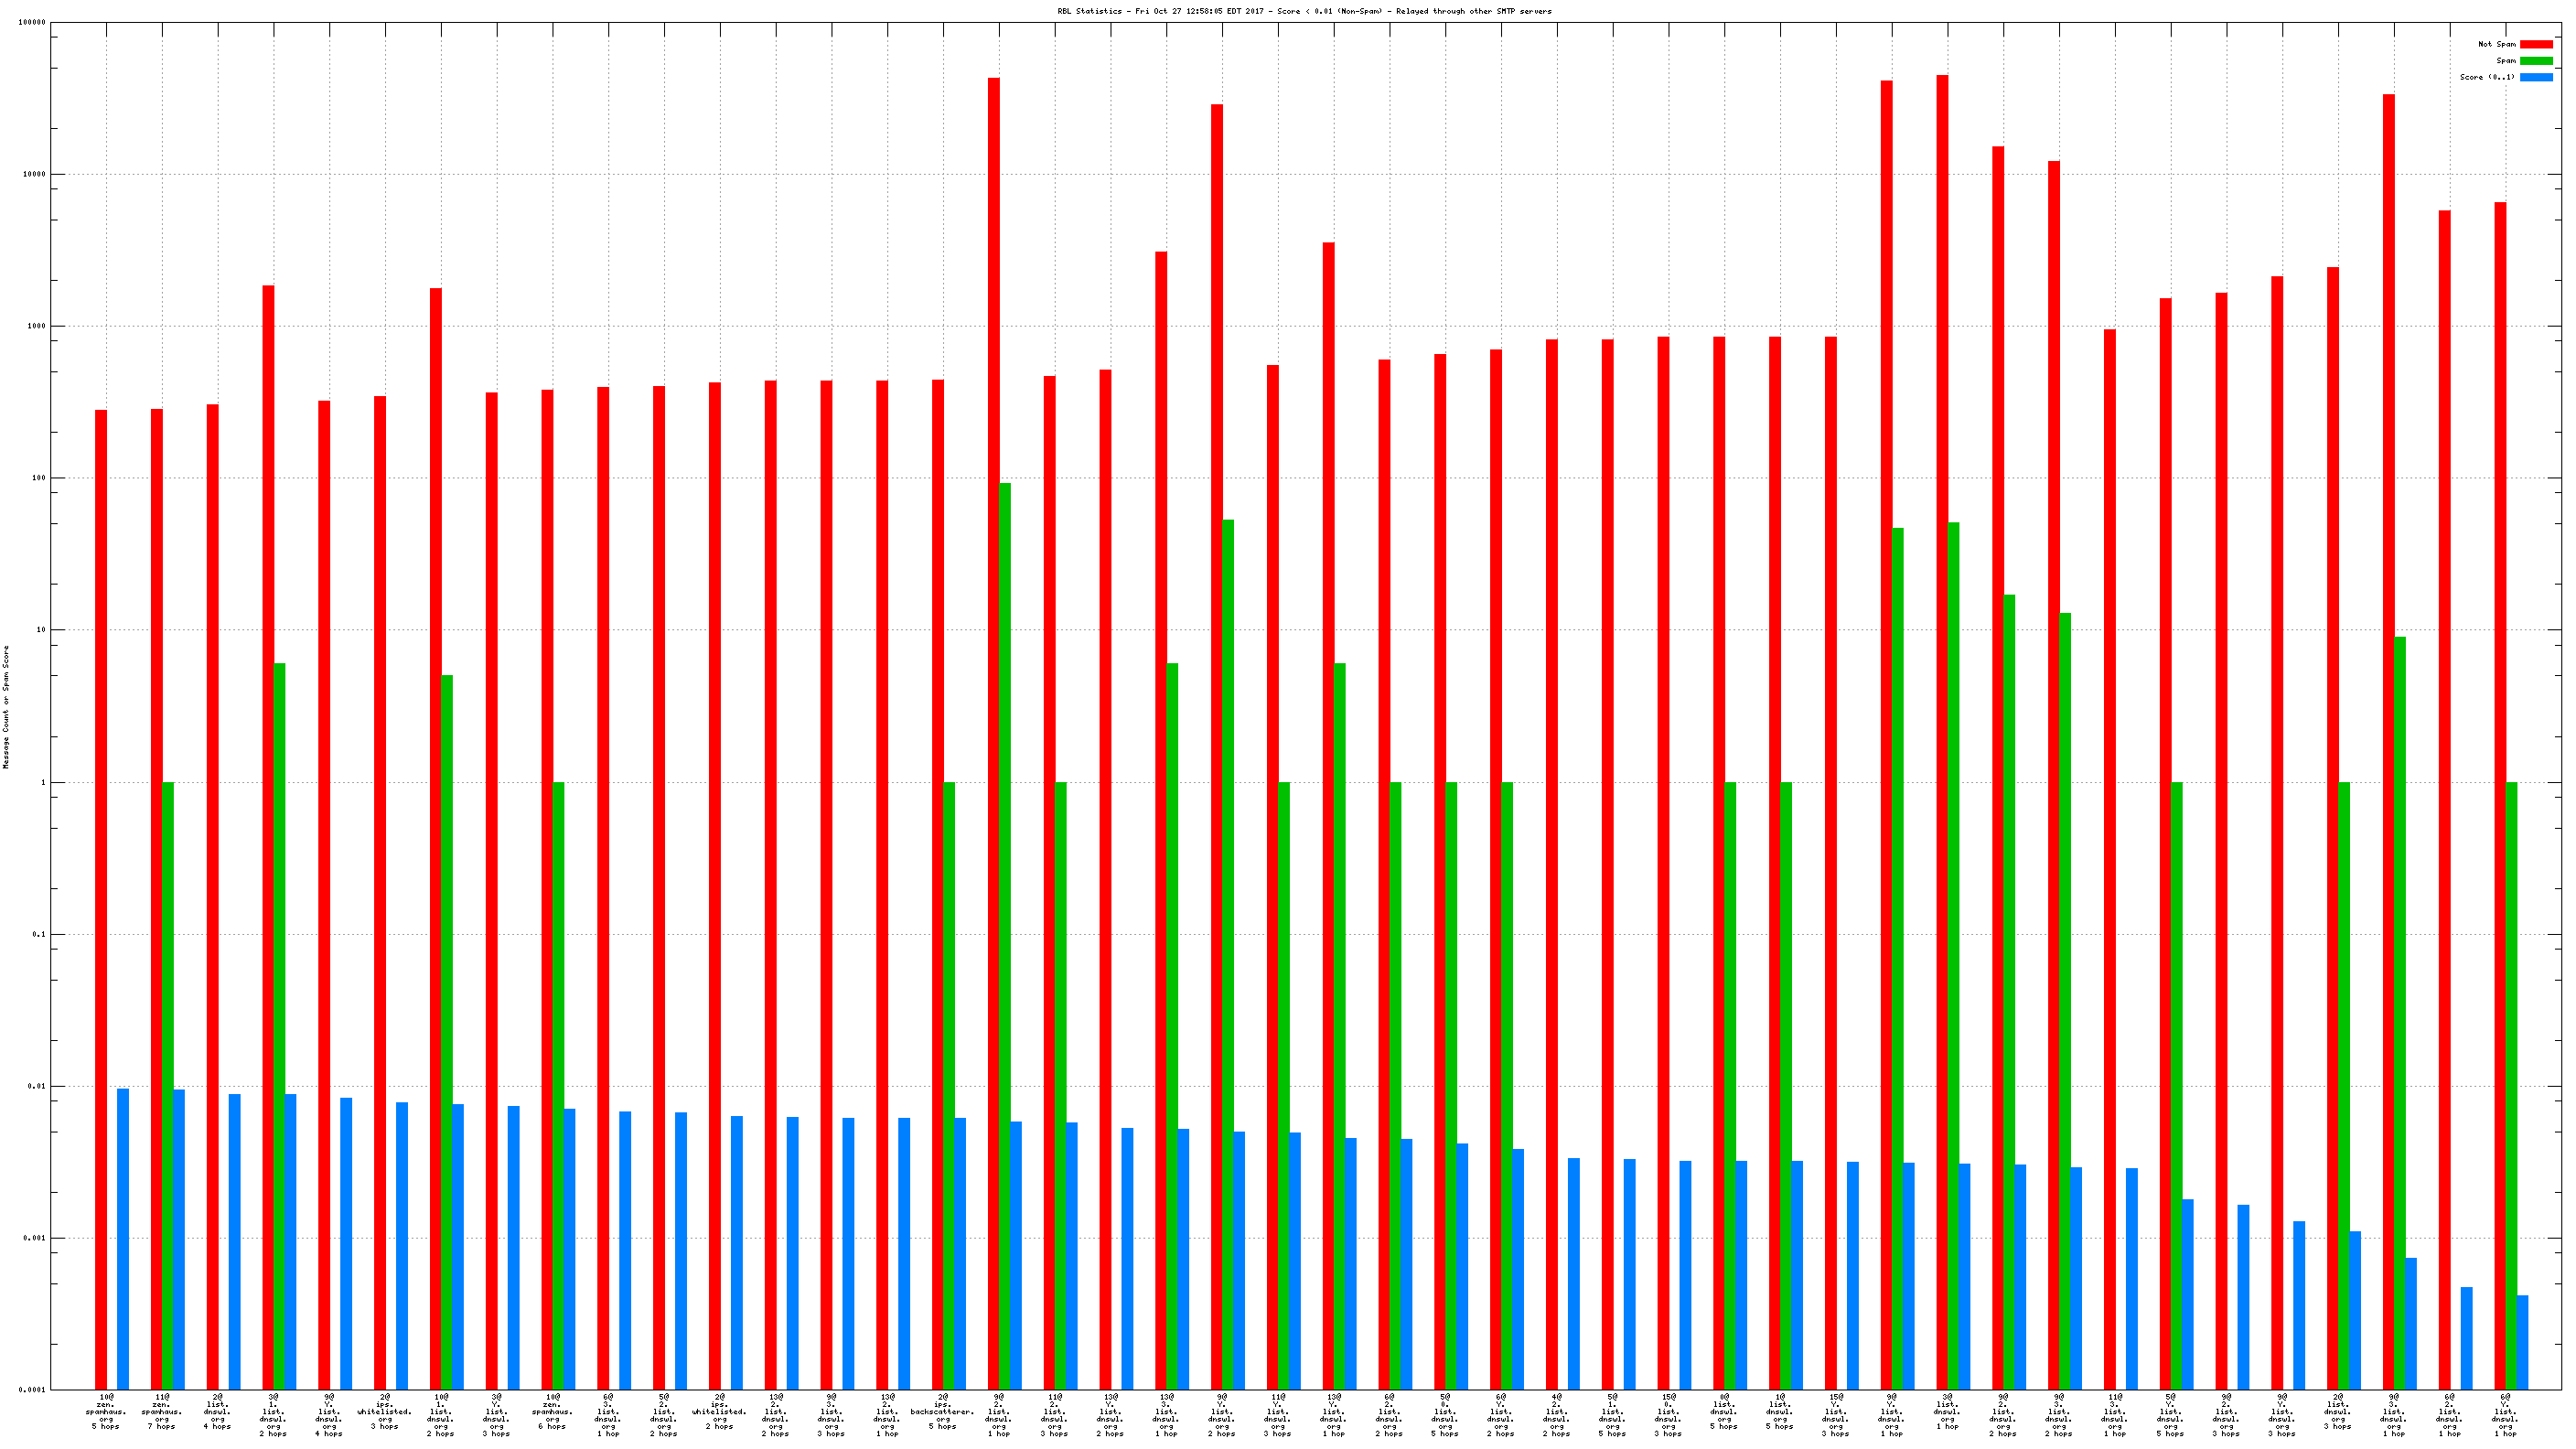Image resolution: width=2576 pixels, height=1449 pixels.
Task: Click the 0.0001 y-axis tick label
Action: (x=33, y=1390)
